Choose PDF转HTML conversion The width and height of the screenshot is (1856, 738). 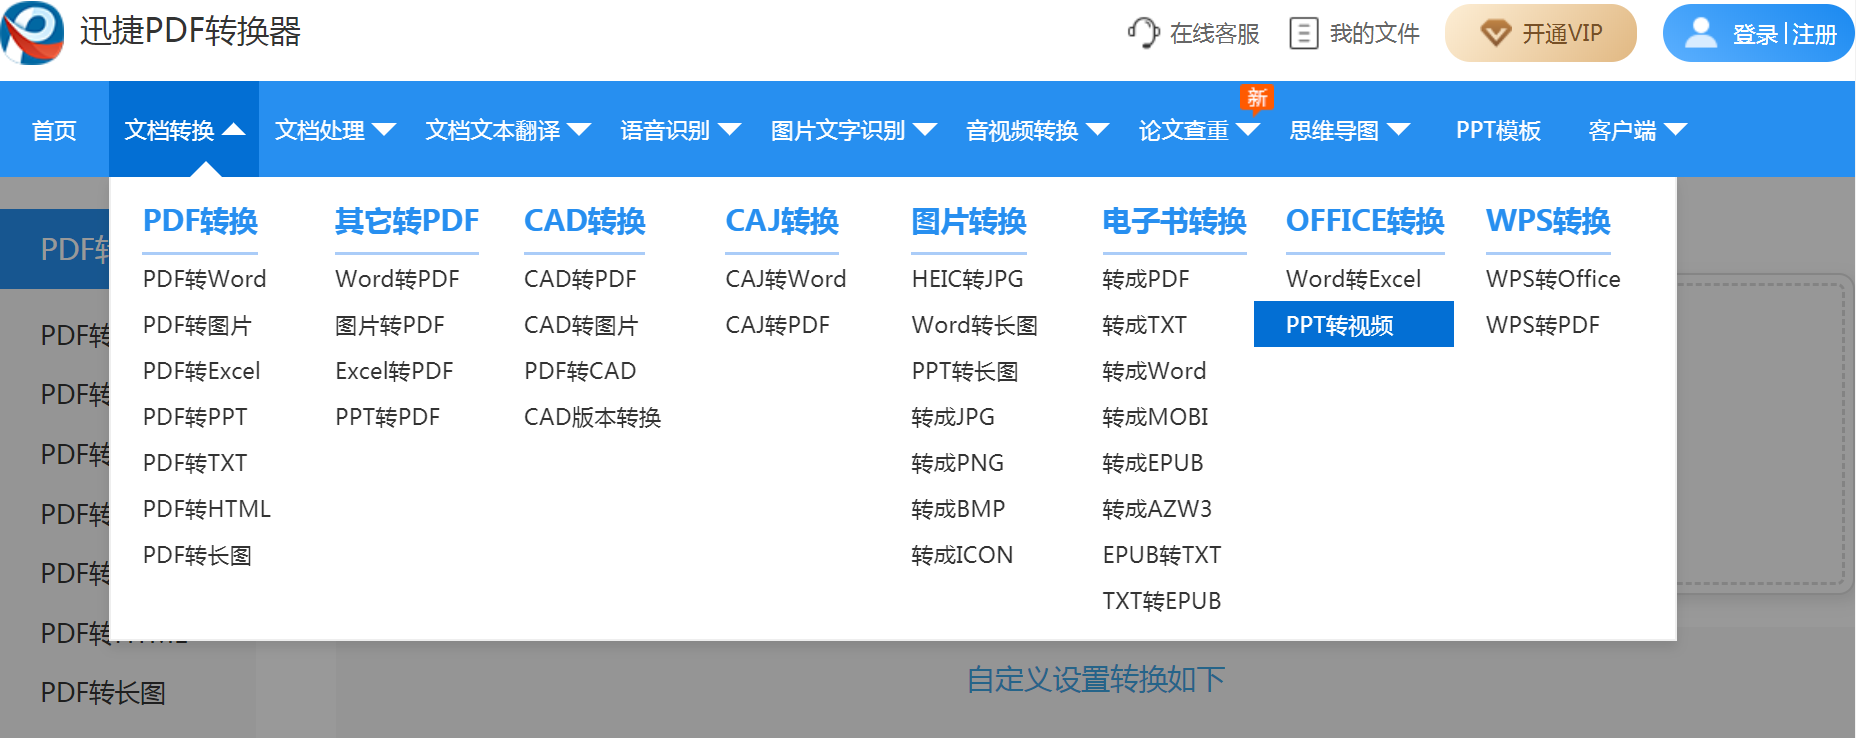(x=207, y=509)
